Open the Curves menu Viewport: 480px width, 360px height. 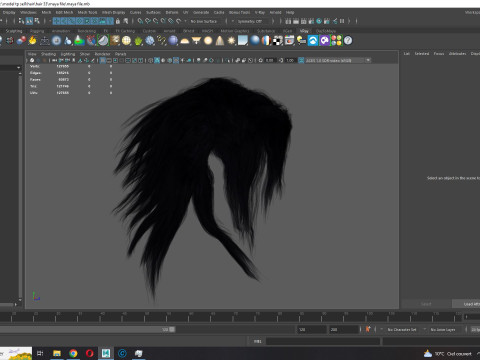(x=135, y=12)
